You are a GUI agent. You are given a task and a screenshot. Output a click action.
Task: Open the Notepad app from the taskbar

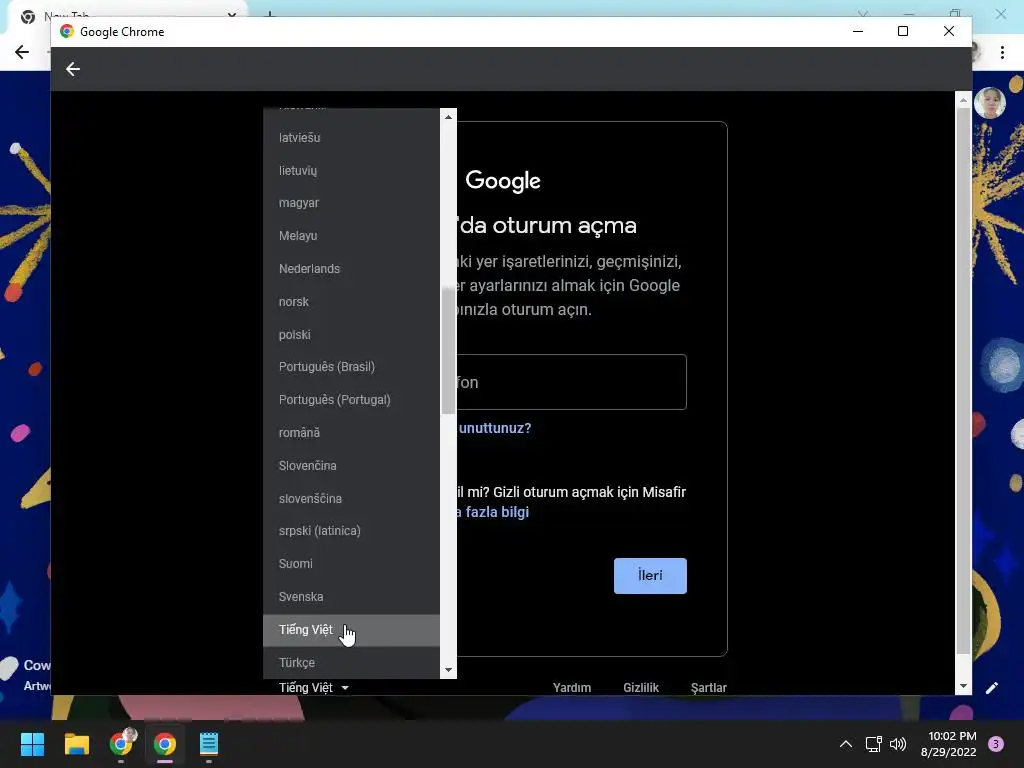point(208,744)
